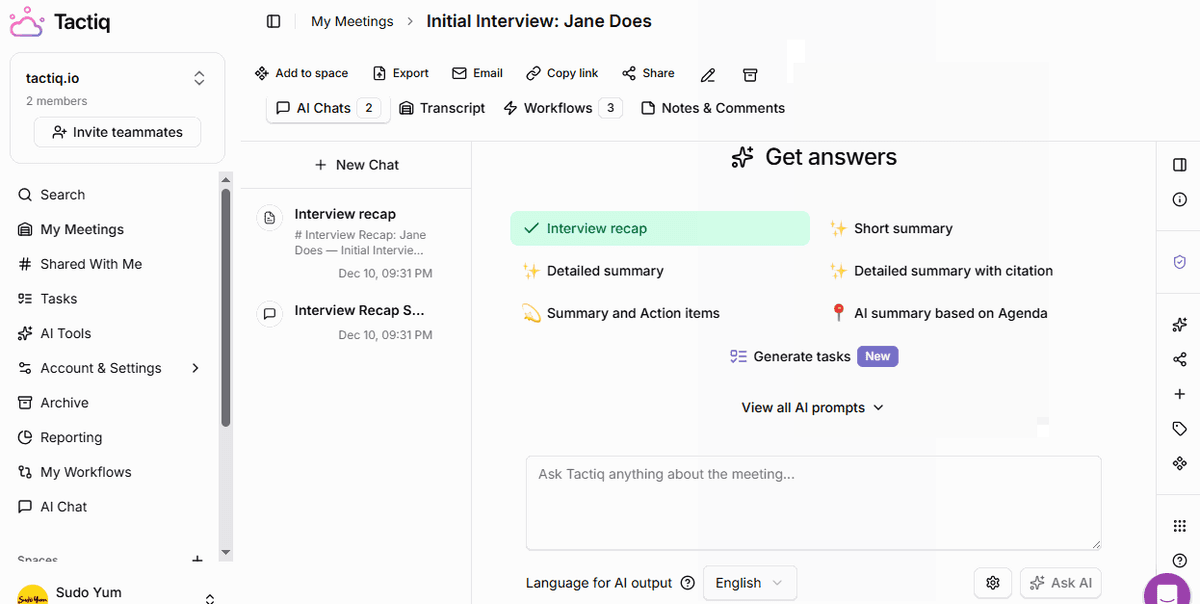Click Add to space

point(301,73)
